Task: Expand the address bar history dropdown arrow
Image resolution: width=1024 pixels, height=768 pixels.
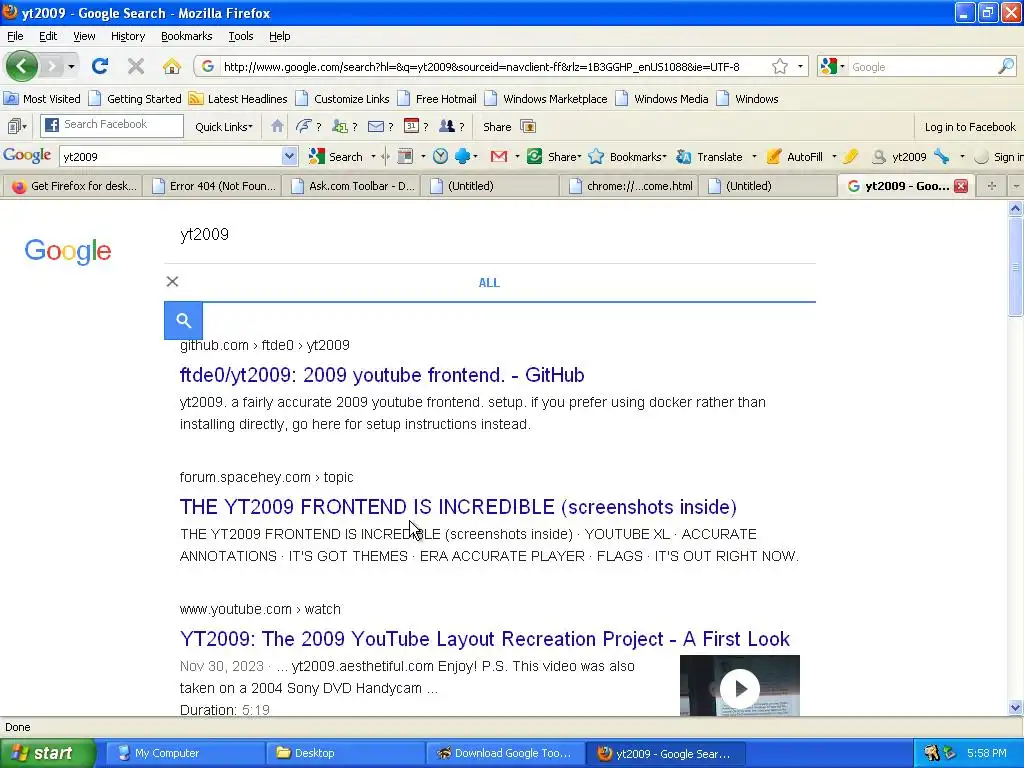Action: 800,66
